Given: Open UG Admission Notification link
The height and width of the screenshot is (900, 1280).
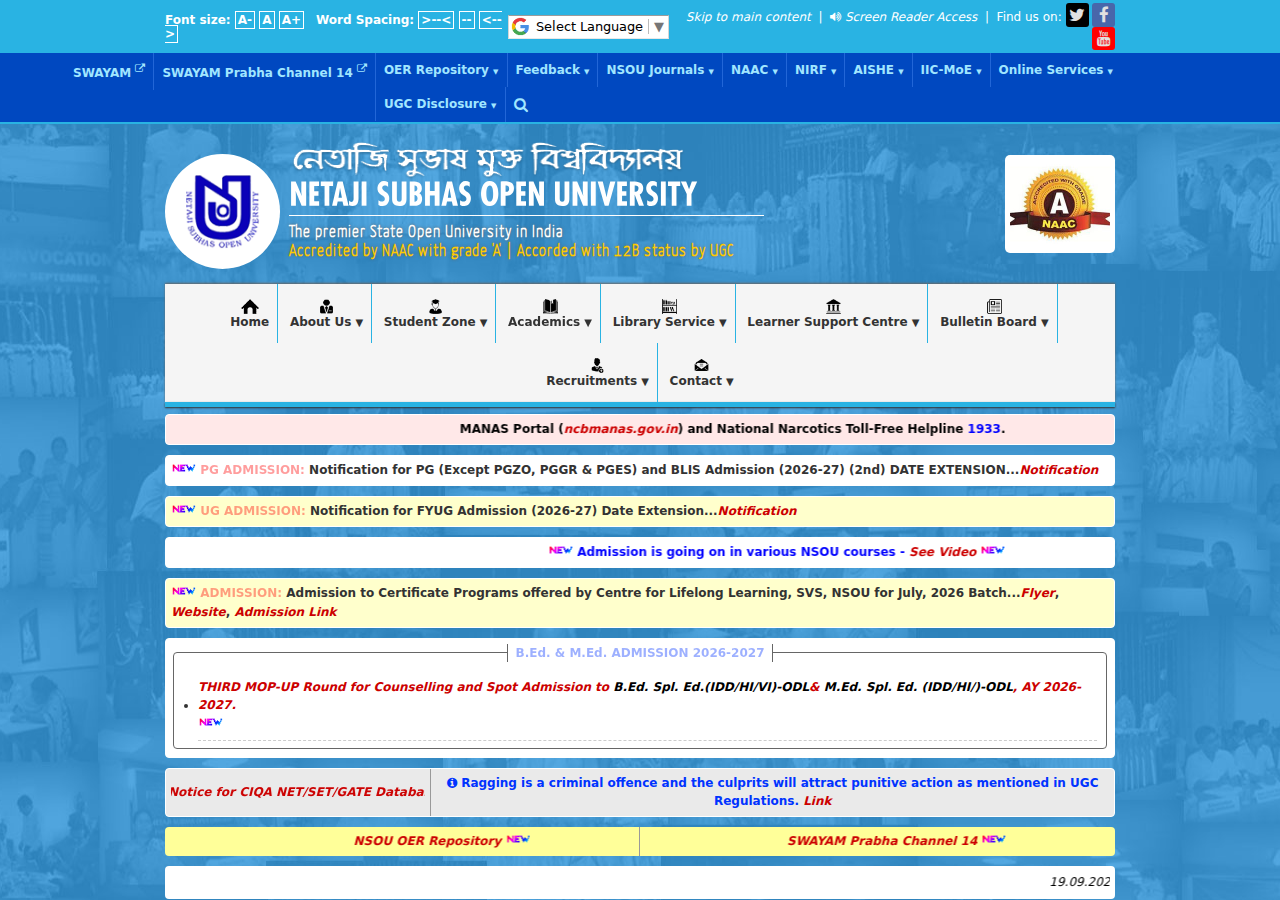Looking at the screenshot, I should 757,511.
